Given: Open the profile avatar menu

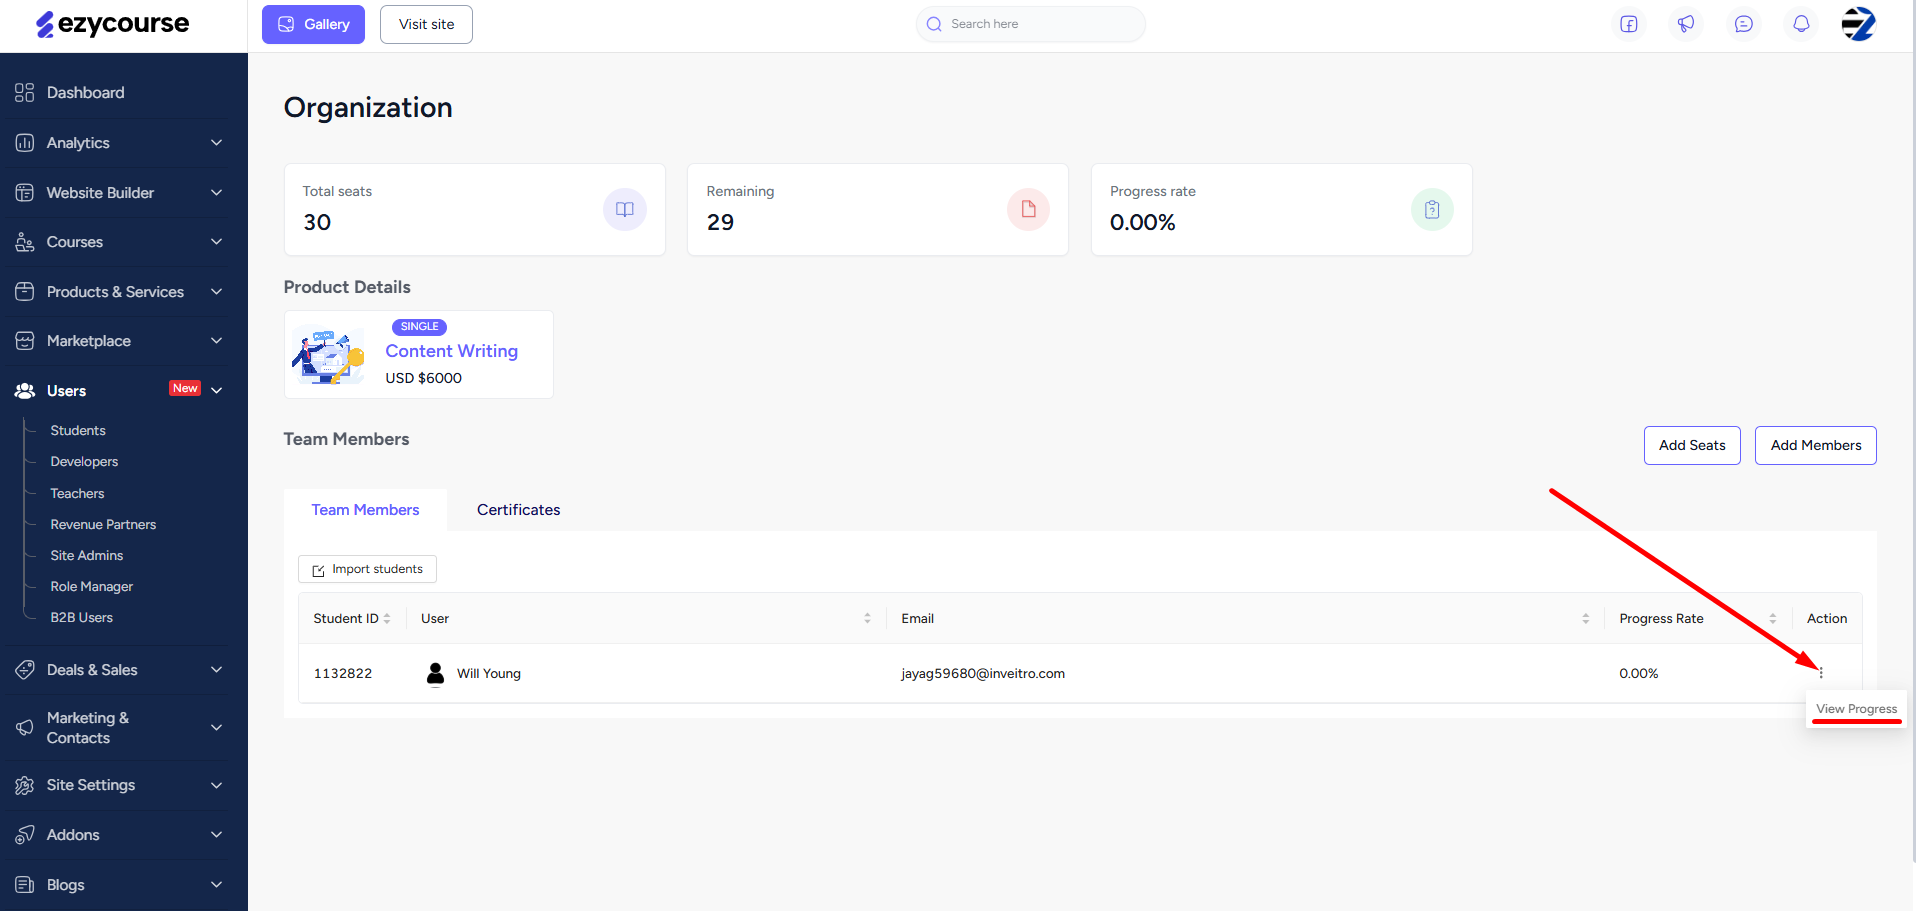Looking at the screenshot, I should point(1859,24).
